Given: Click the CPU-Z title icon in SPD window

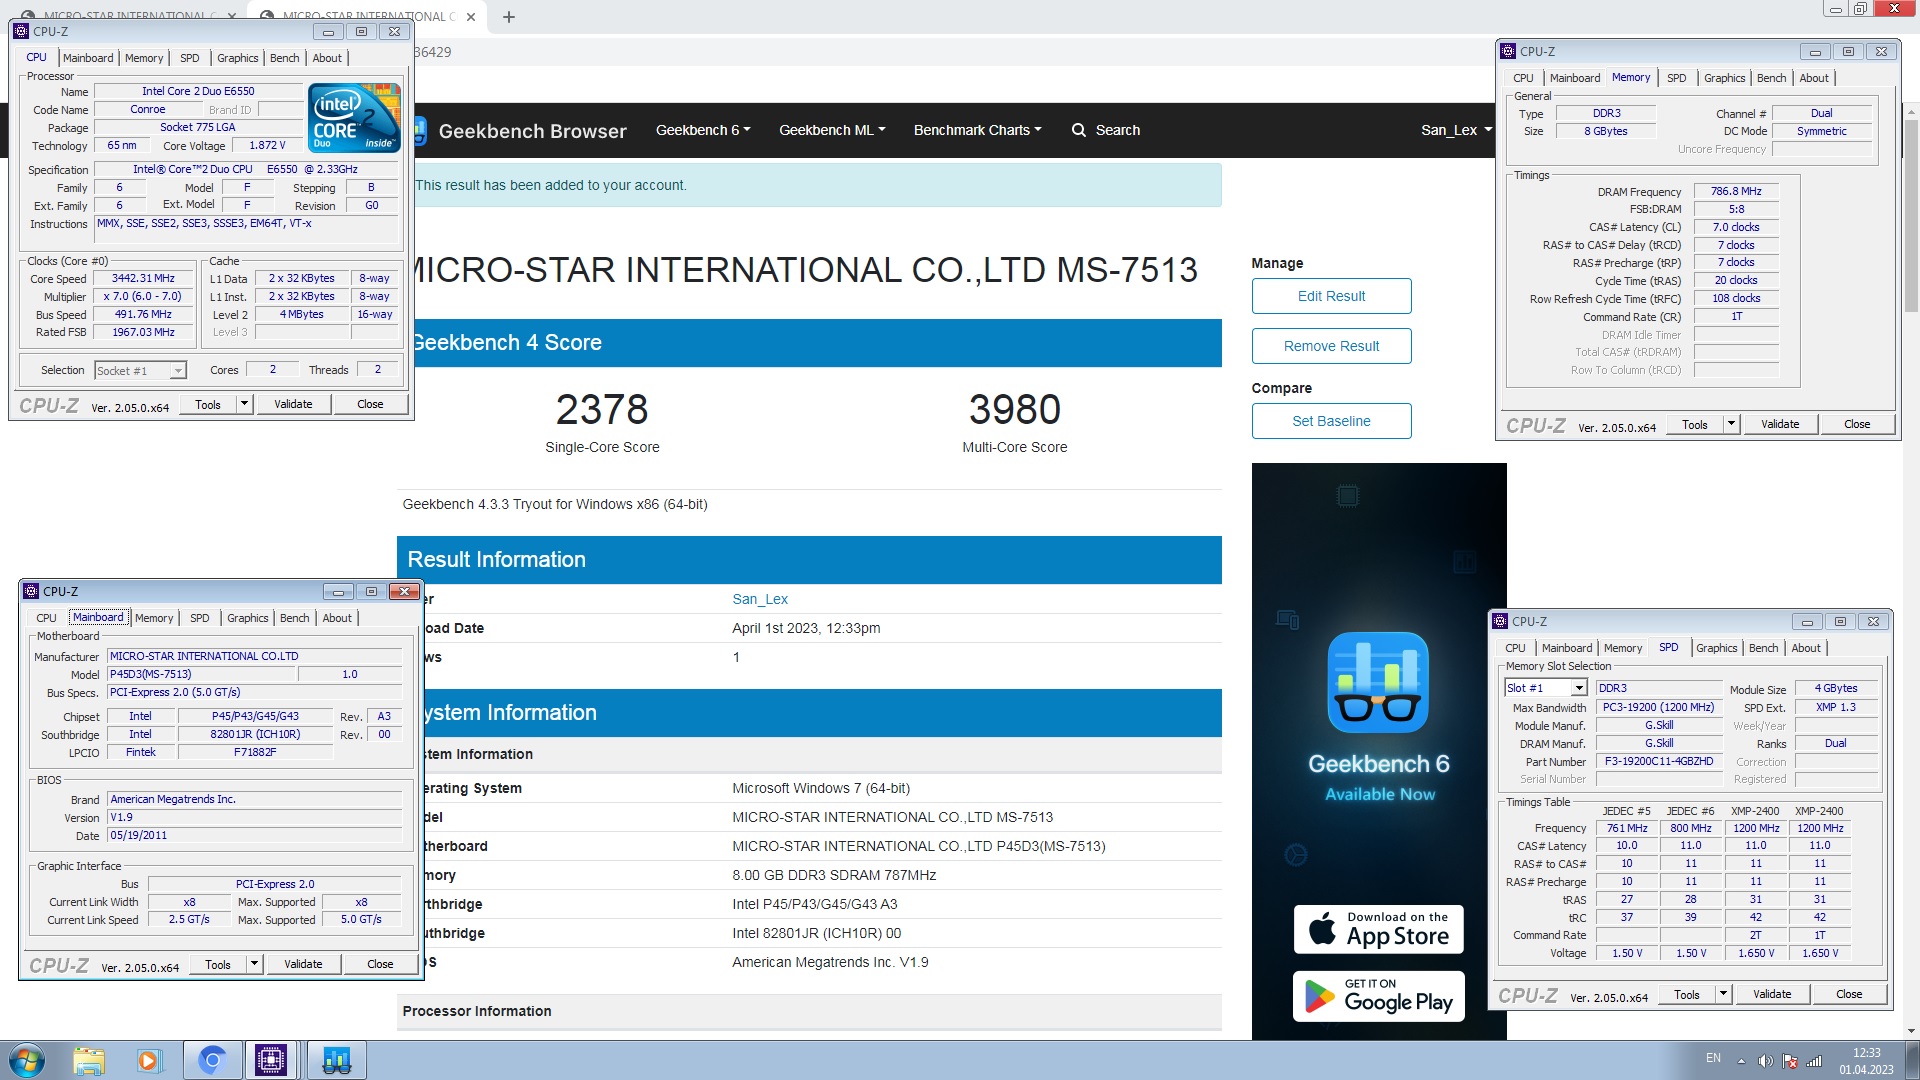Looking at the screenshot, I should pos(1500,621).
